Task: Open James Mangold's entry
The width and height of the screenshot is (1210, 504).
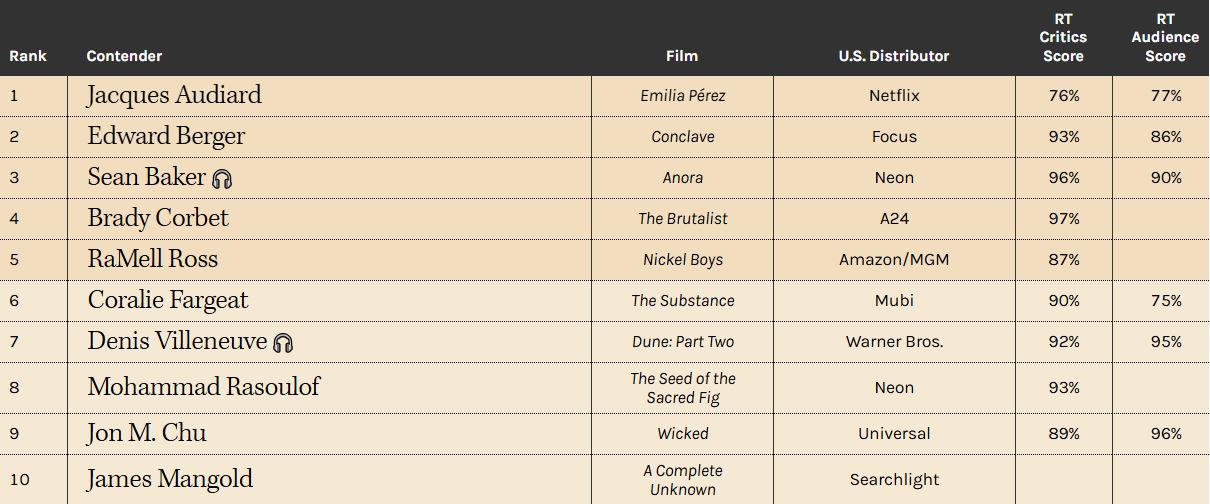Action: [x=170, y=479]
